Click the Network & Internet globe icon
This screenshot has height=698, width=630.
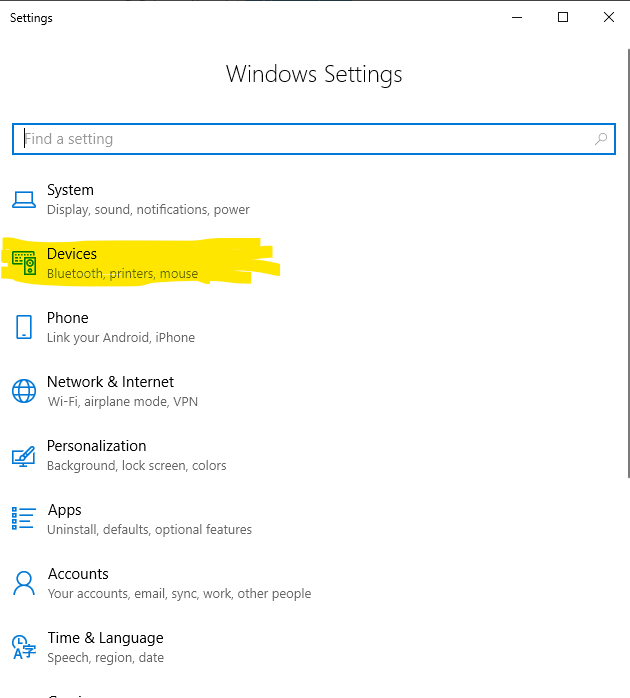24,391
